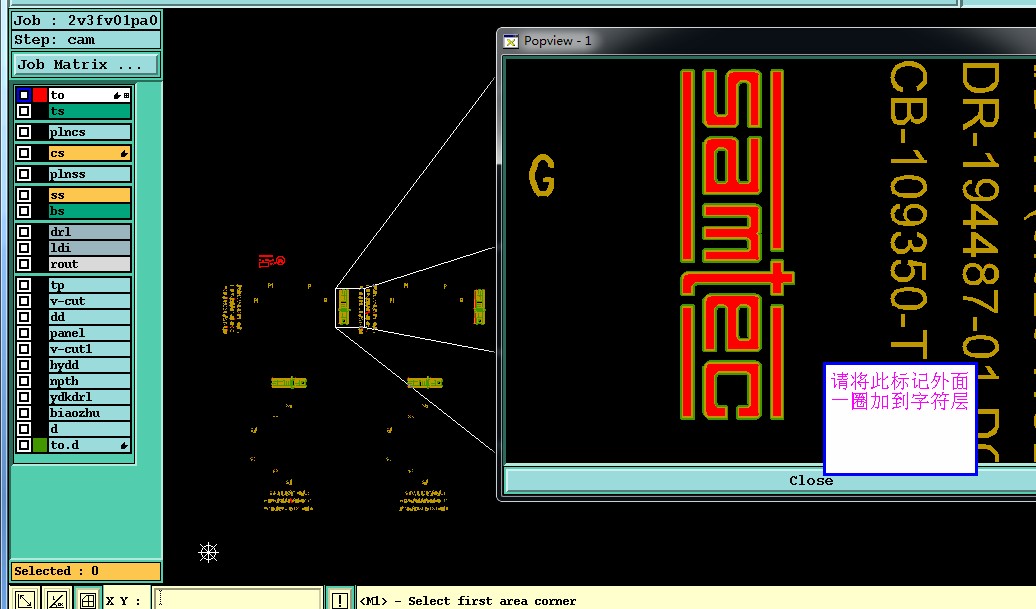Enable display checkbox for 'plncs' layer
This screenshot has height=609, width=1036.
(24, 132)
